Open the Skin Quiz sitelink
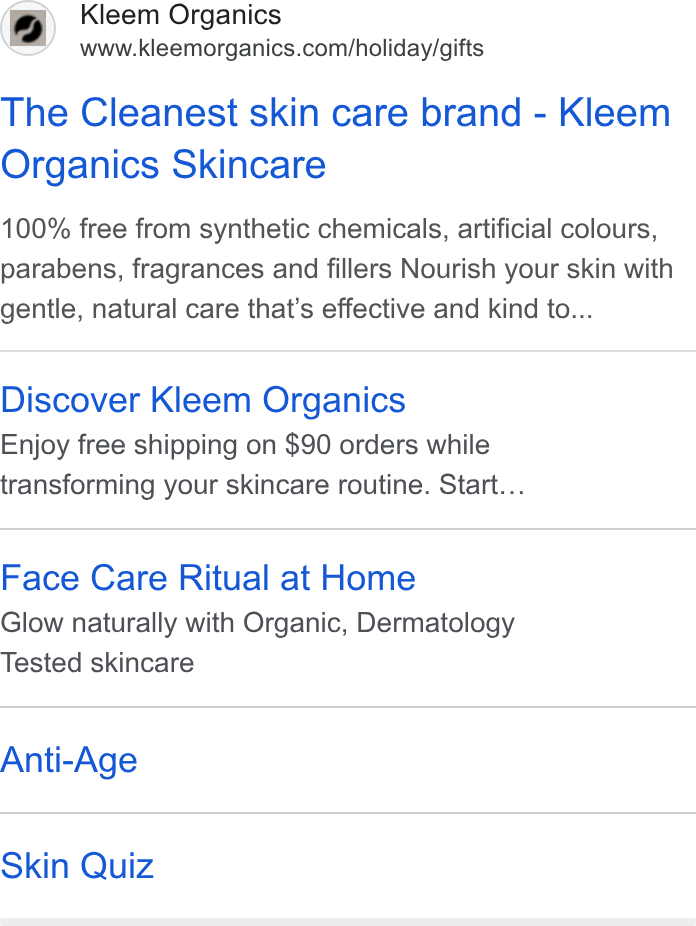 pyautogui.click(x=77, y=866)
